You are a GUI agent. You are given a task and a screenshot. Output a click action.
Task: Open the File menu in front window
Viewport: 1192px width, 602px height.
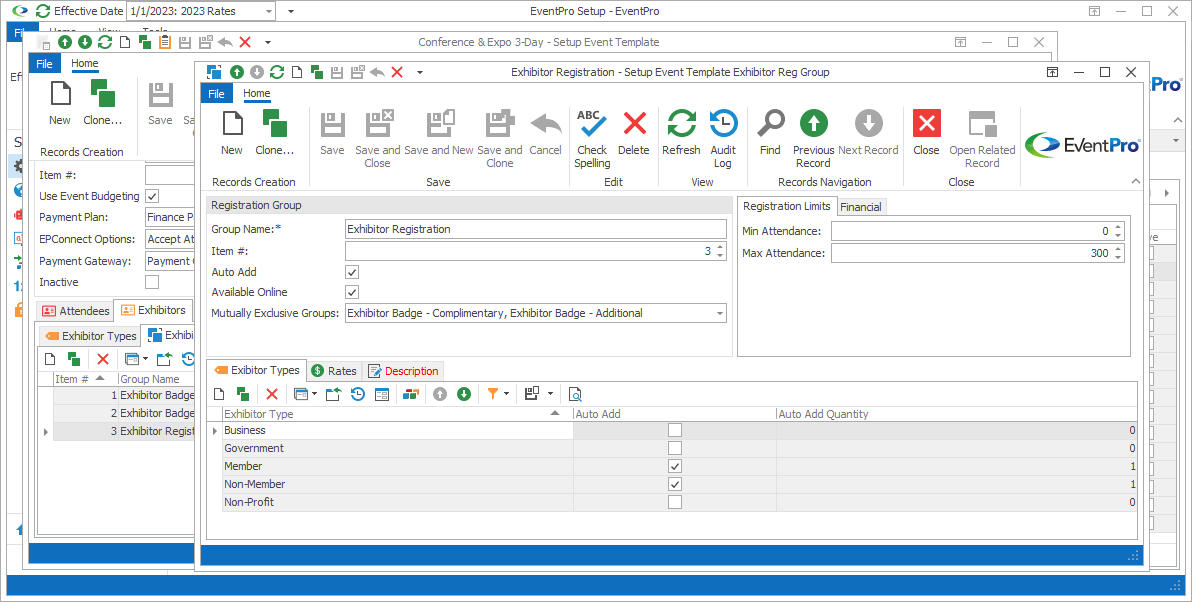point(217,93)
